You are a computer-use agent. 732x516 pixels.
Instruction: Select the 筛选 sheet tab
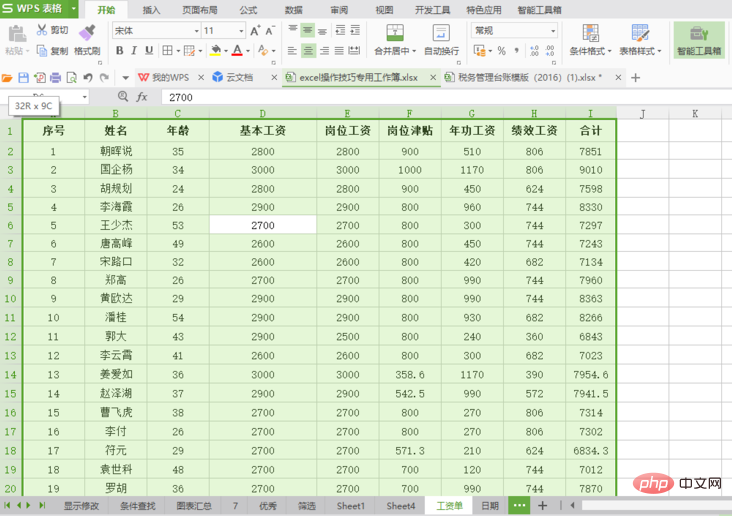(x=307, y=506)
